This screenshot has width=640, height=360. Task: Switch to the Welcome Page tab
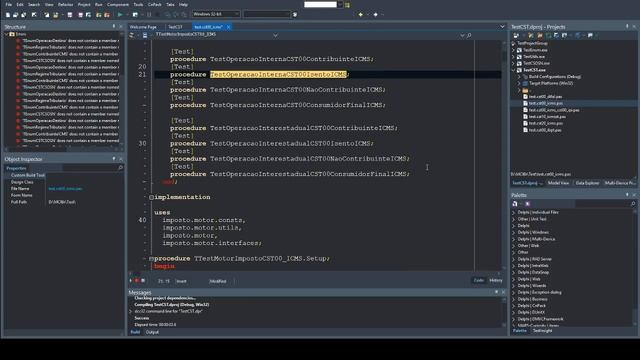point(143,27)
